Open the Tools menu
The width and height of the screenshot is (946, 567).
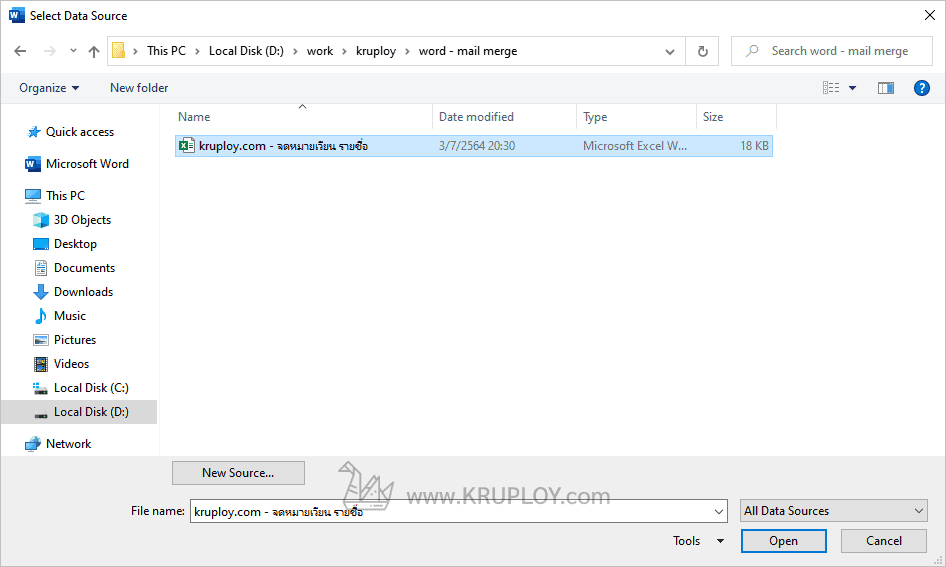point(698,541)
